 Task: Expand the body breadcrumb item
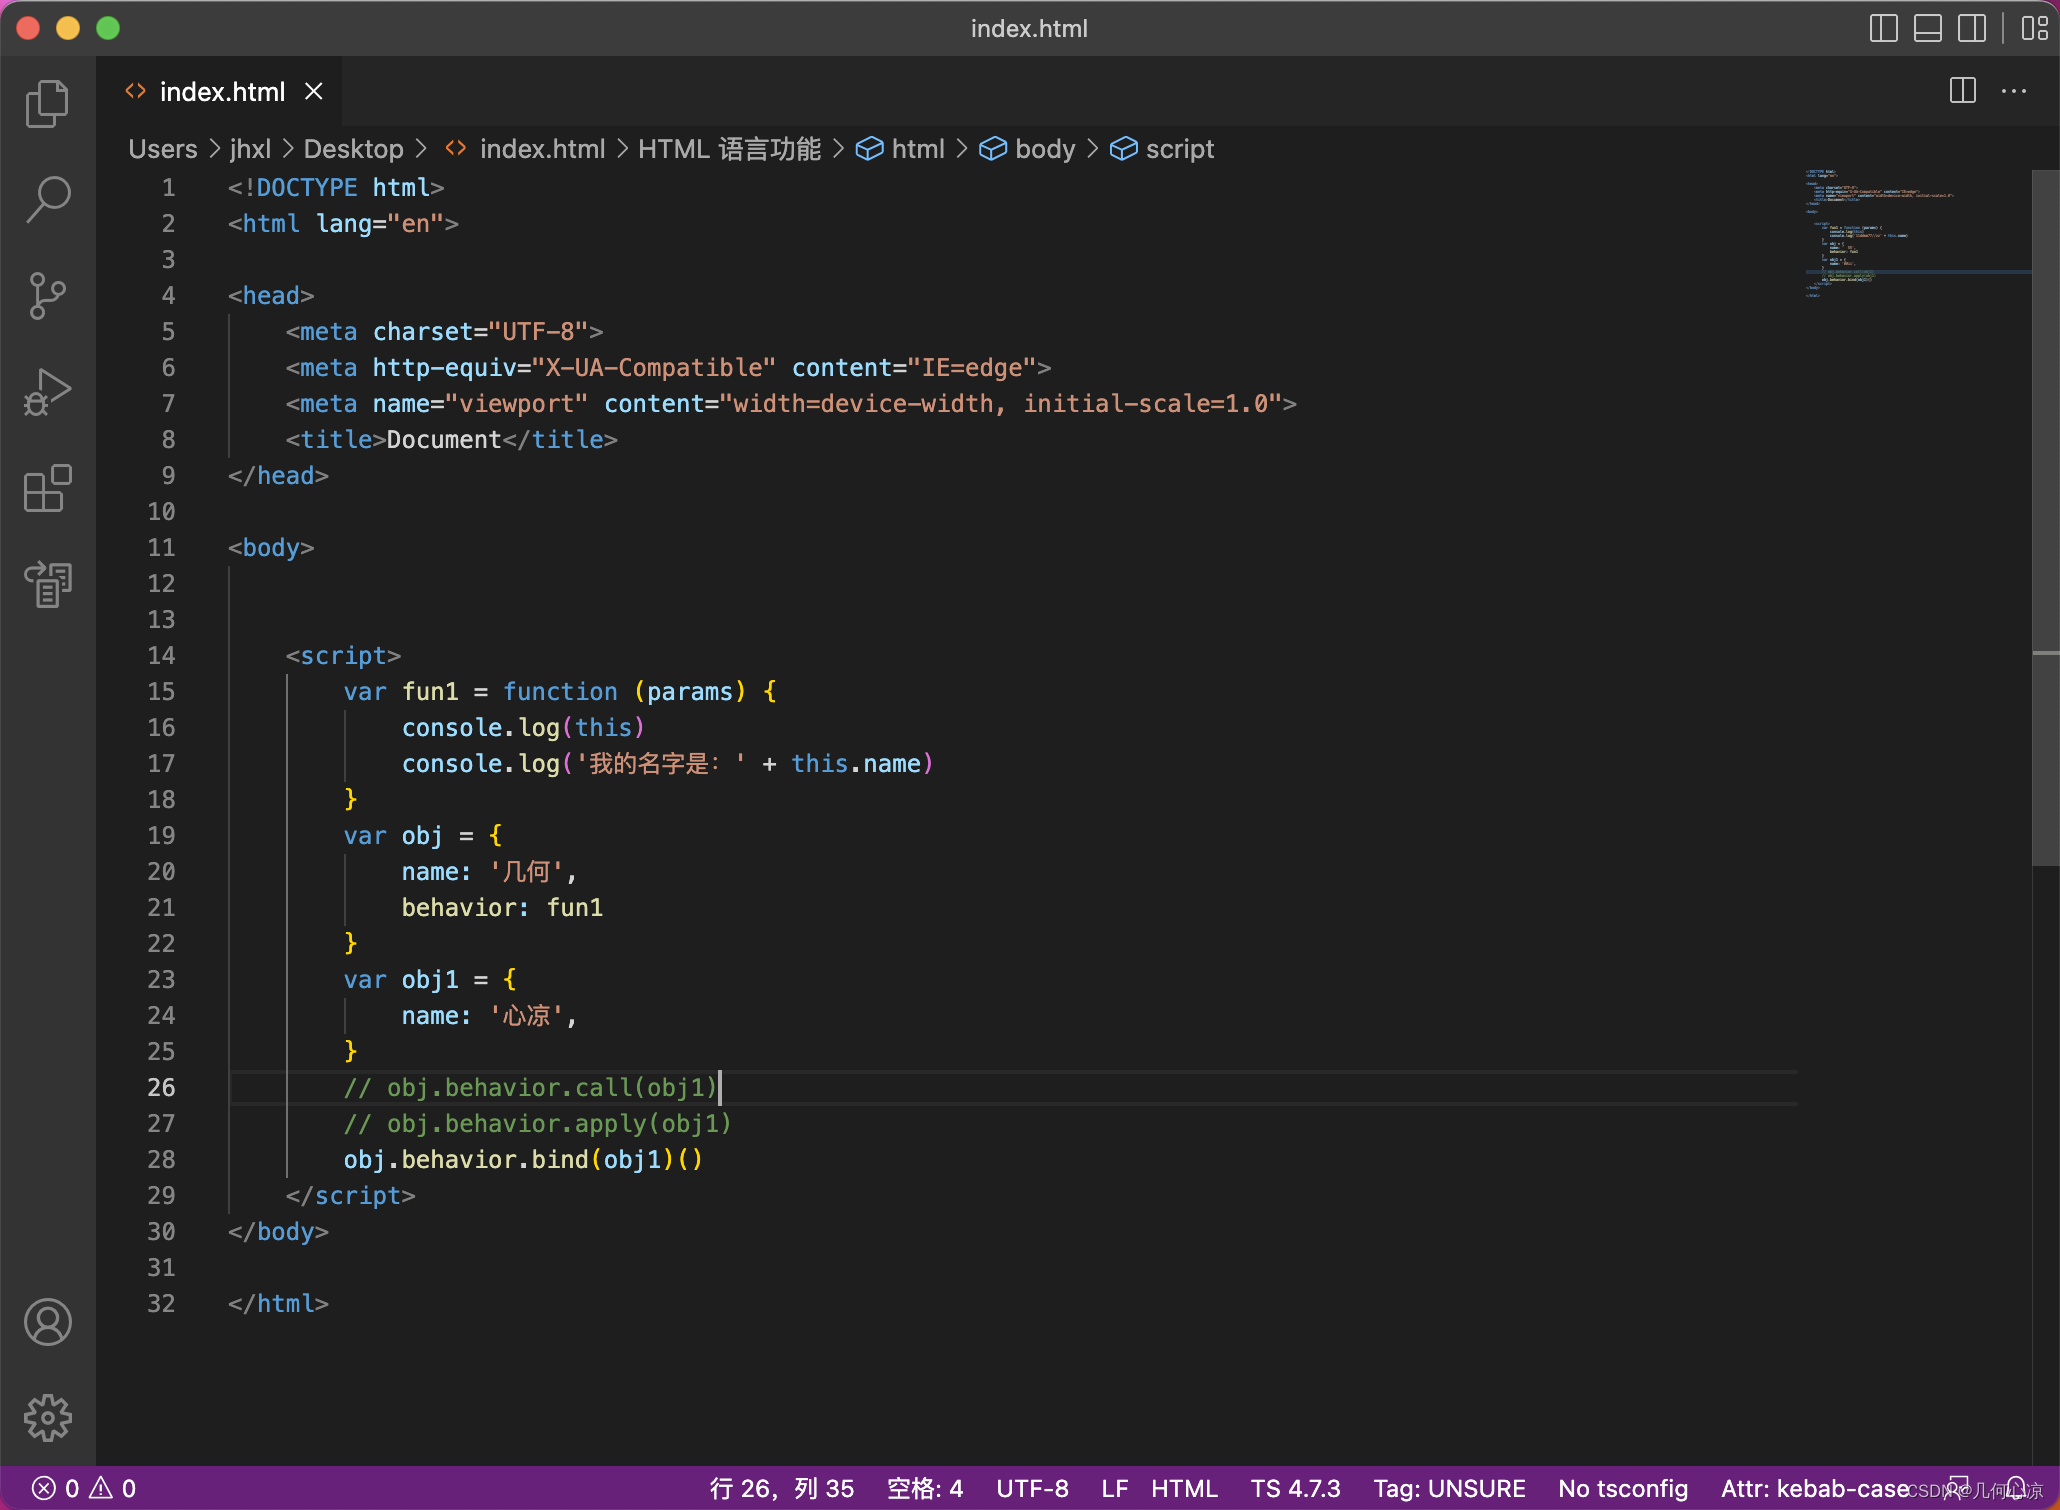1044,149
